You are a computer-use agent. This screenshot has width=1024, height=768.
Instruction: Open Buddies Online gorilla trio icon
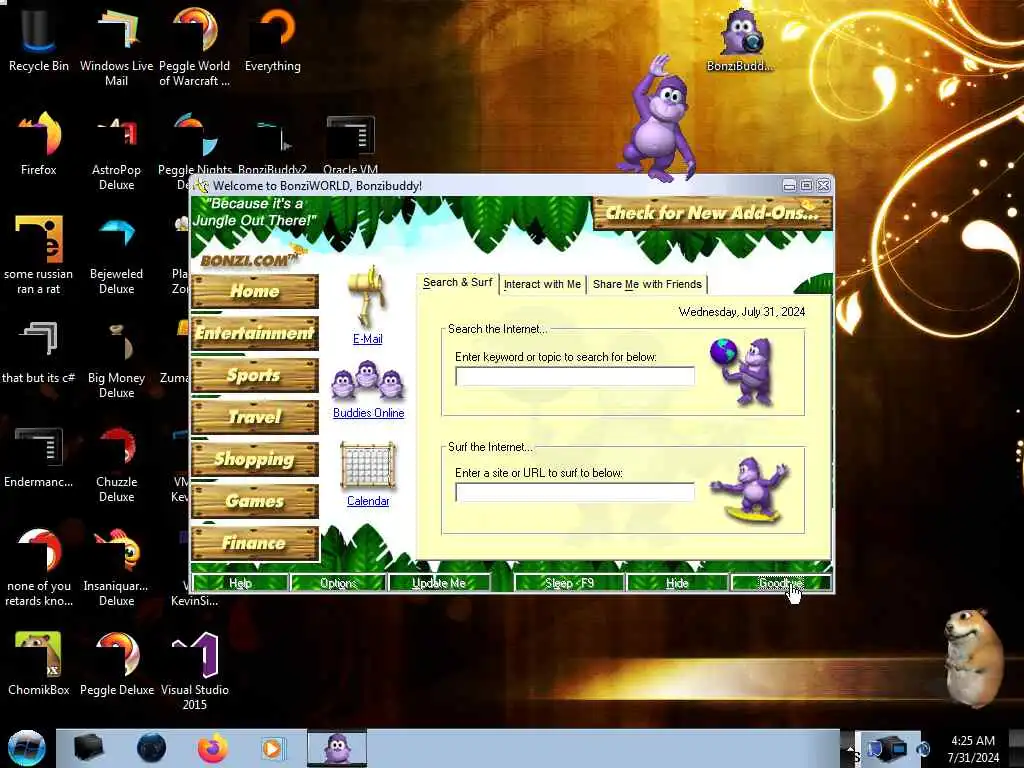[368, 380]
